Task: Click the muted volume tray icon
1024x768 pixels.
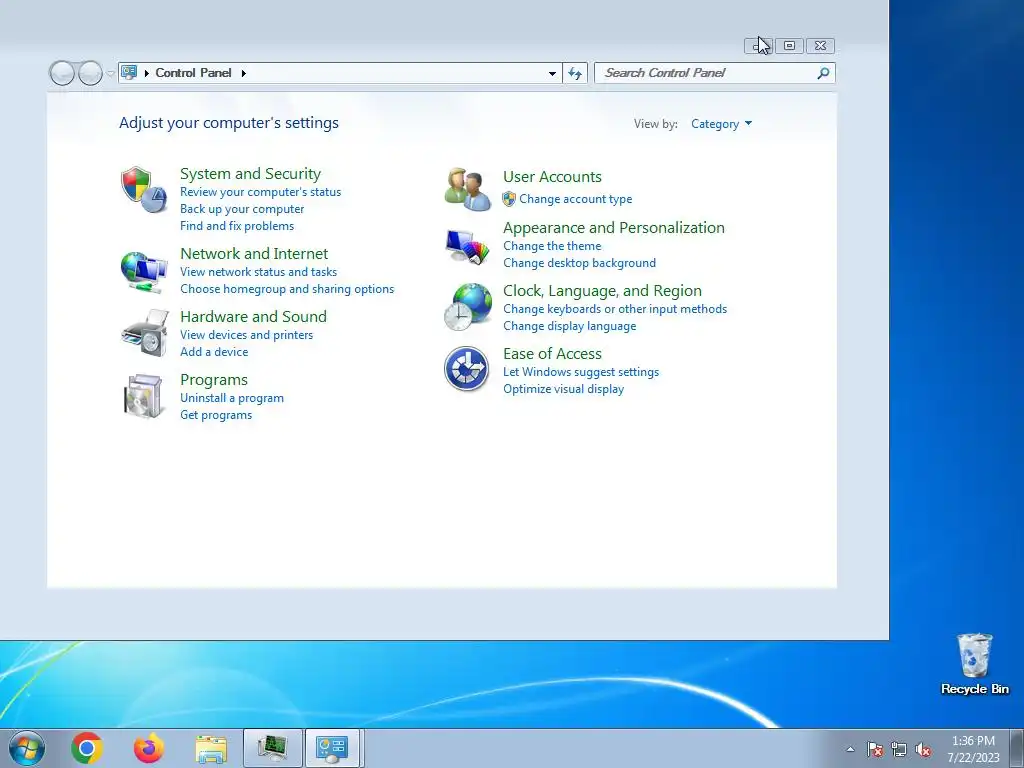Action: [x=923, y=749]
